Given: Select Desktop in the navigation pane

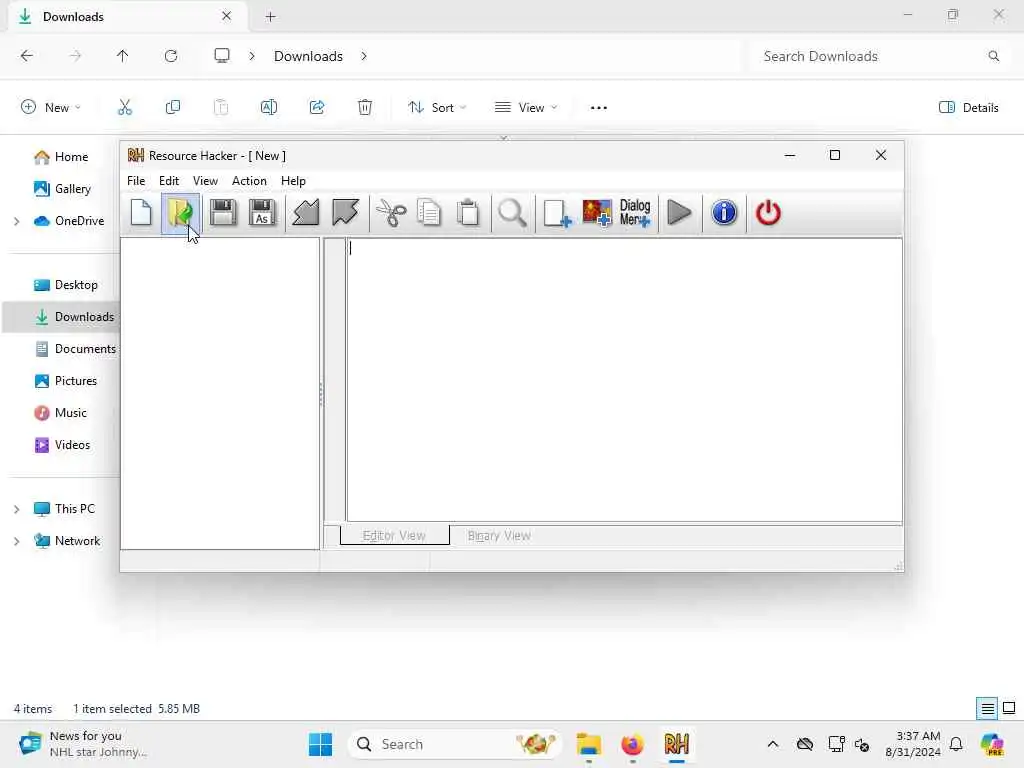Looking at the screenshot, I should tap(66, 285).
